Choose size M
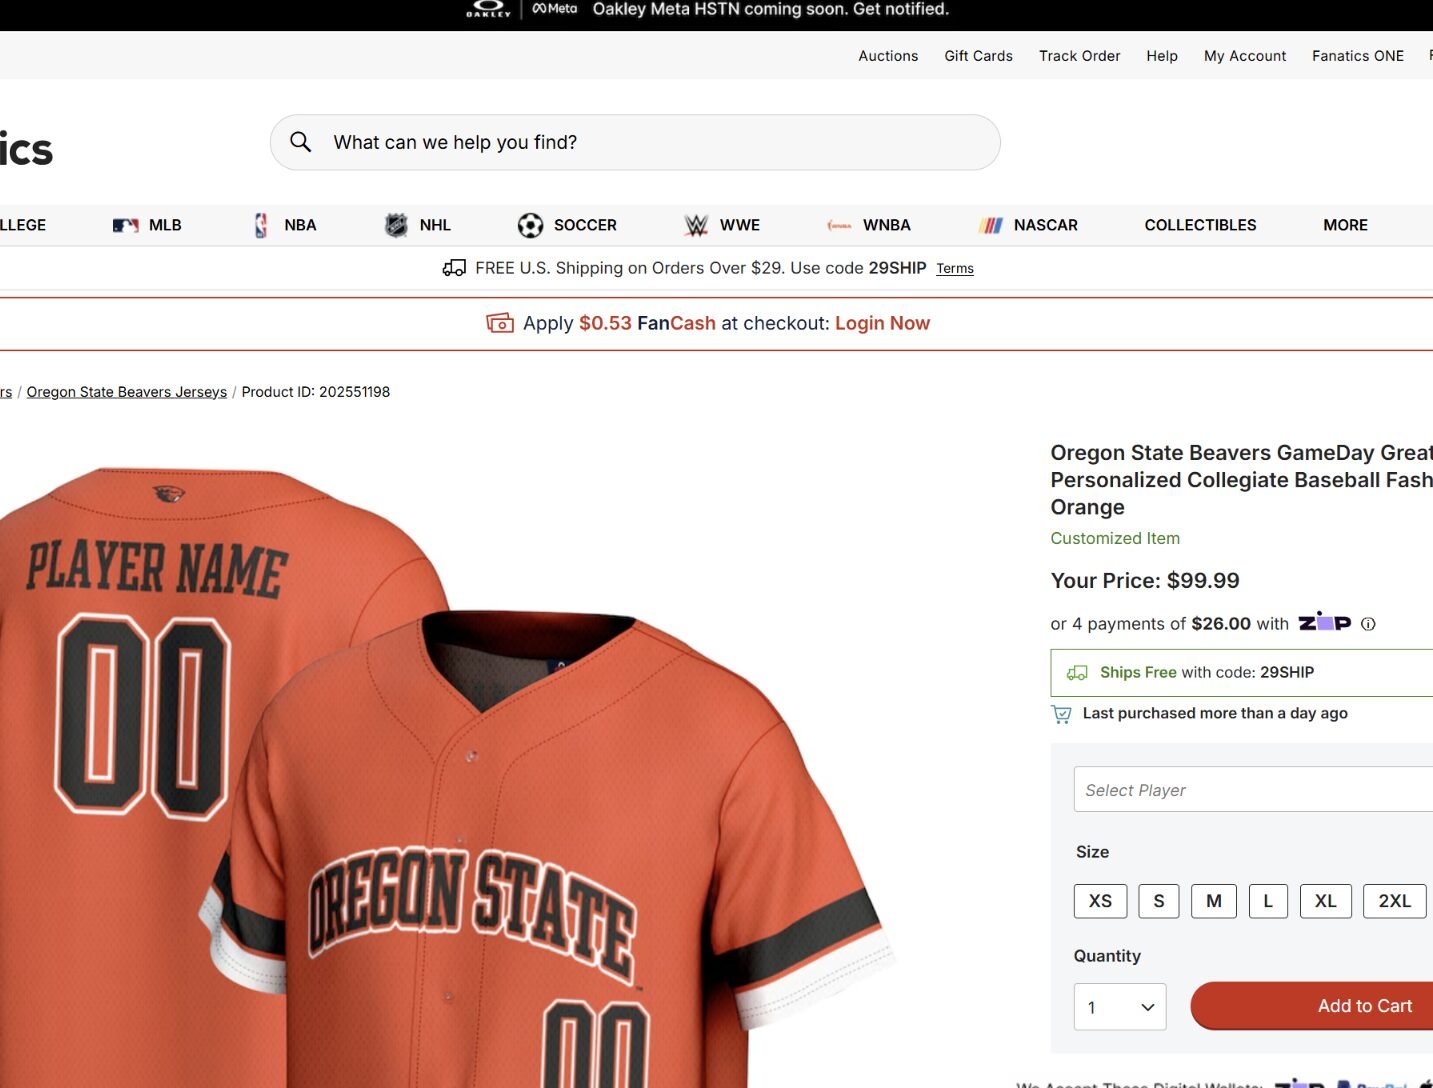 coord(1214,901)
